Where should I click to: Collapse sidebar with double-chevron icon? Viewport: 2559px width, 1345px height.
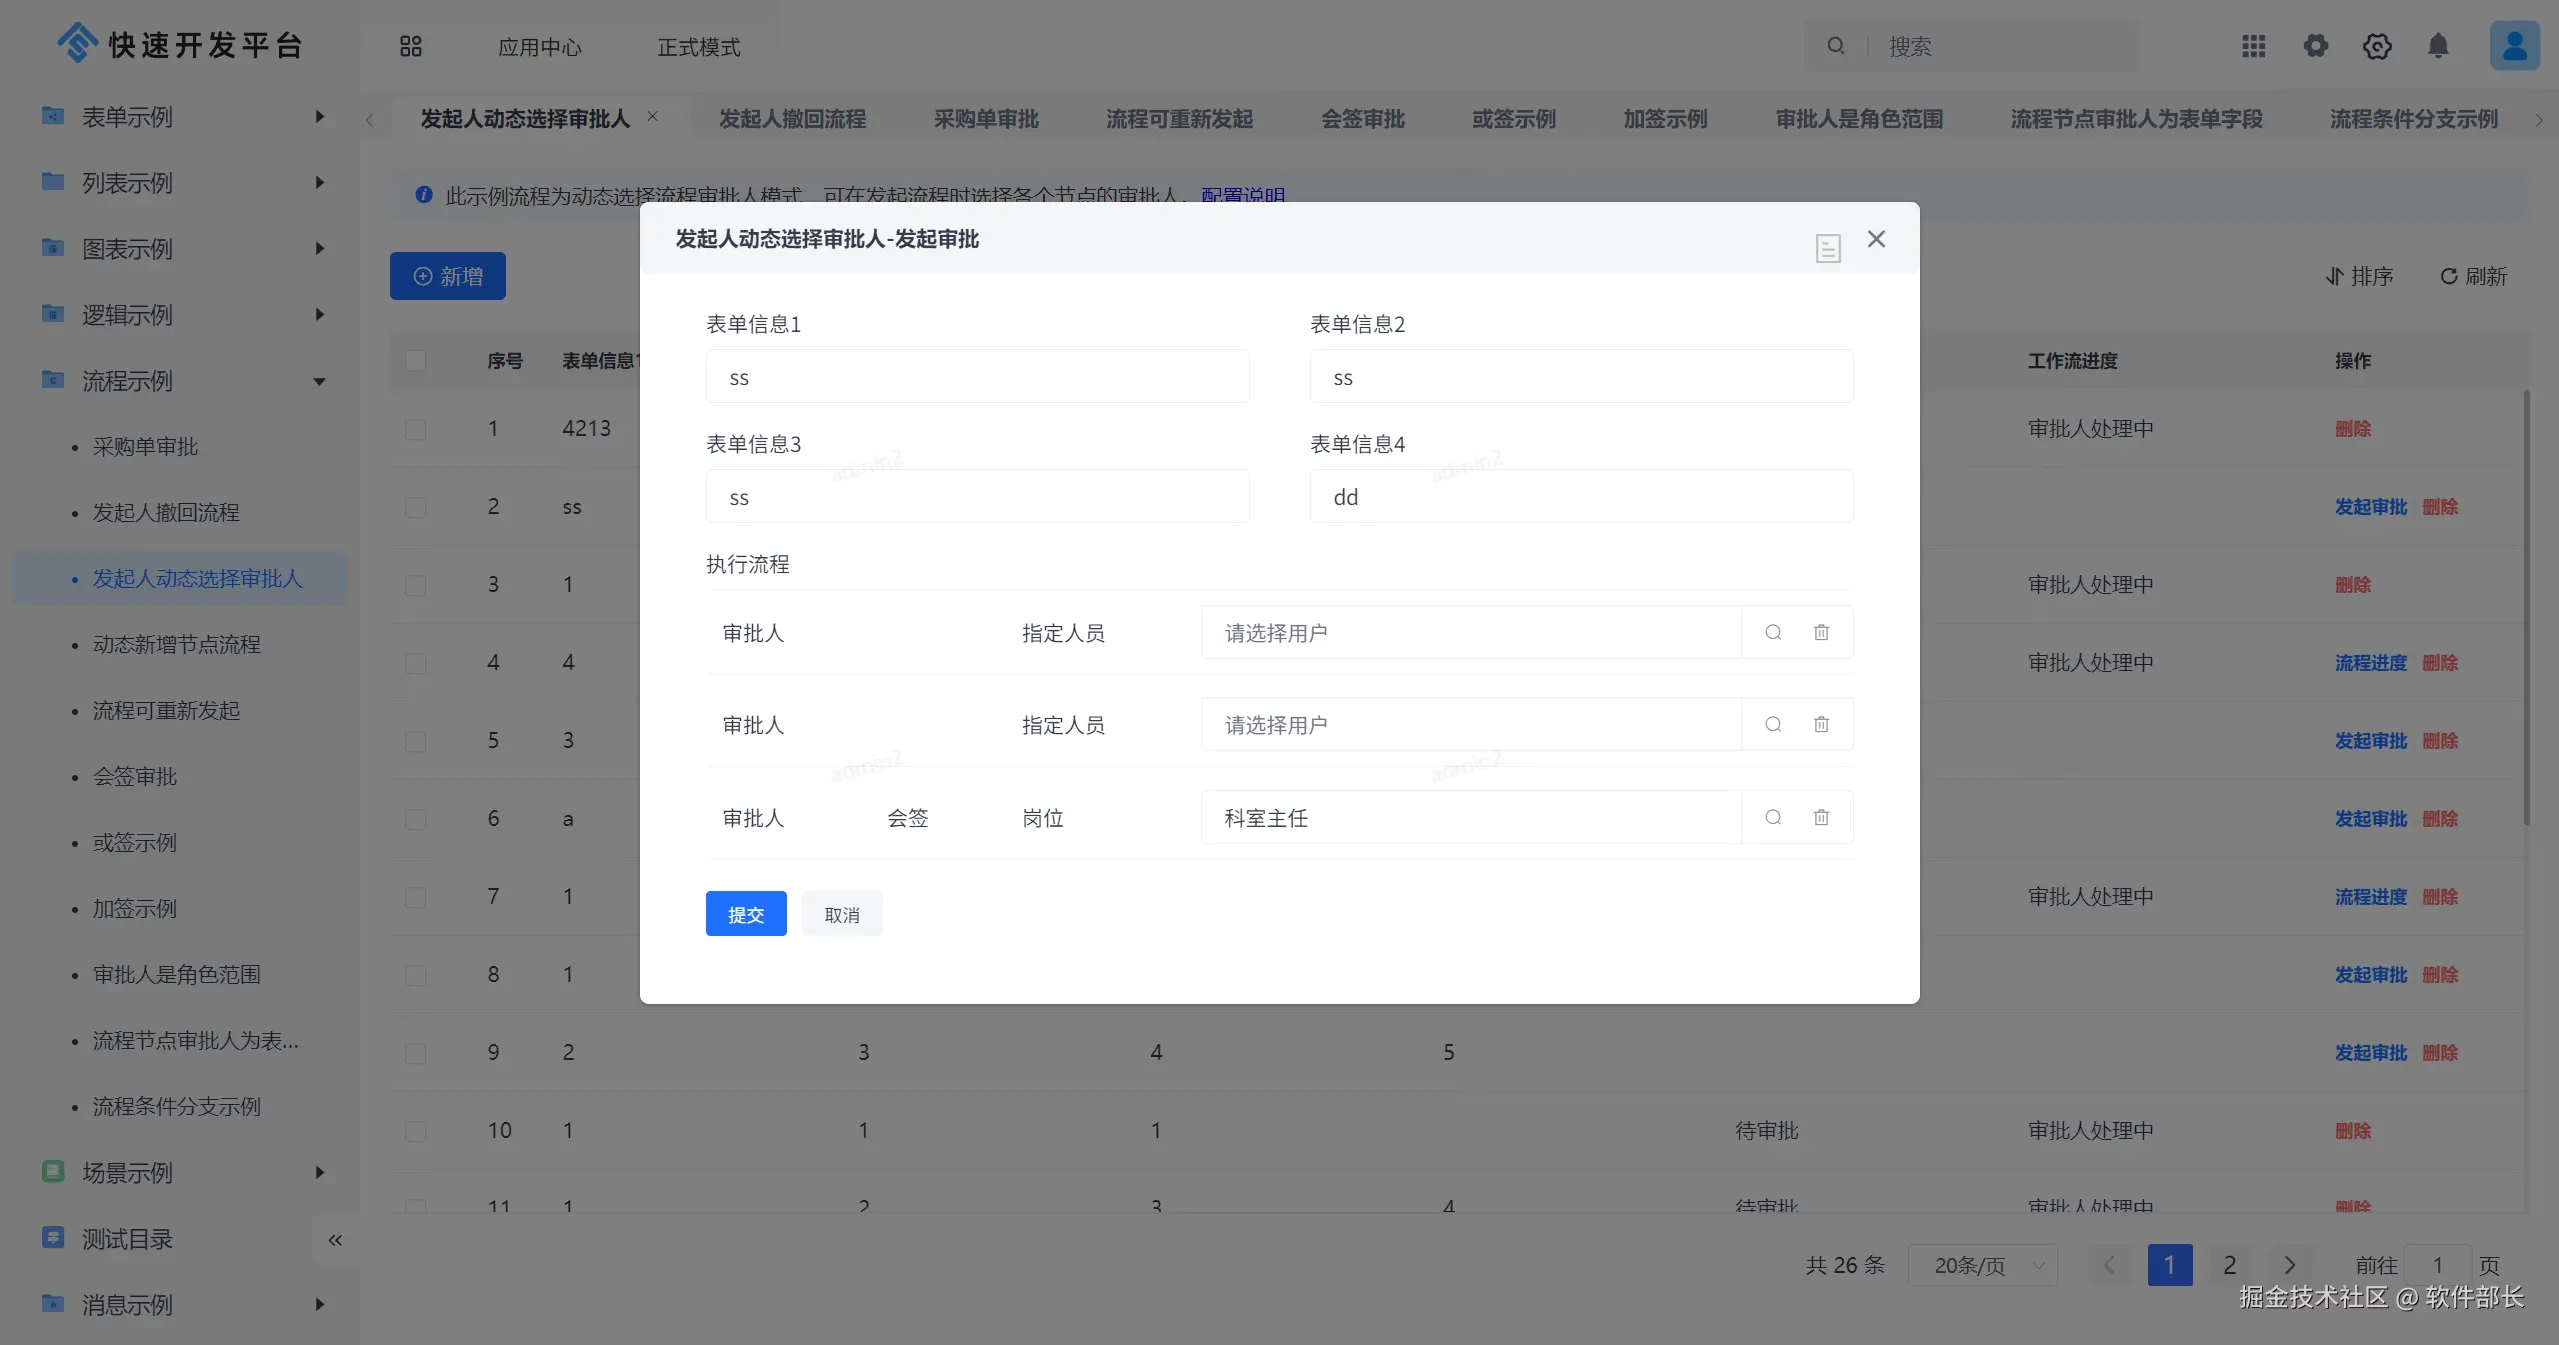click(x=335, y=1240)
